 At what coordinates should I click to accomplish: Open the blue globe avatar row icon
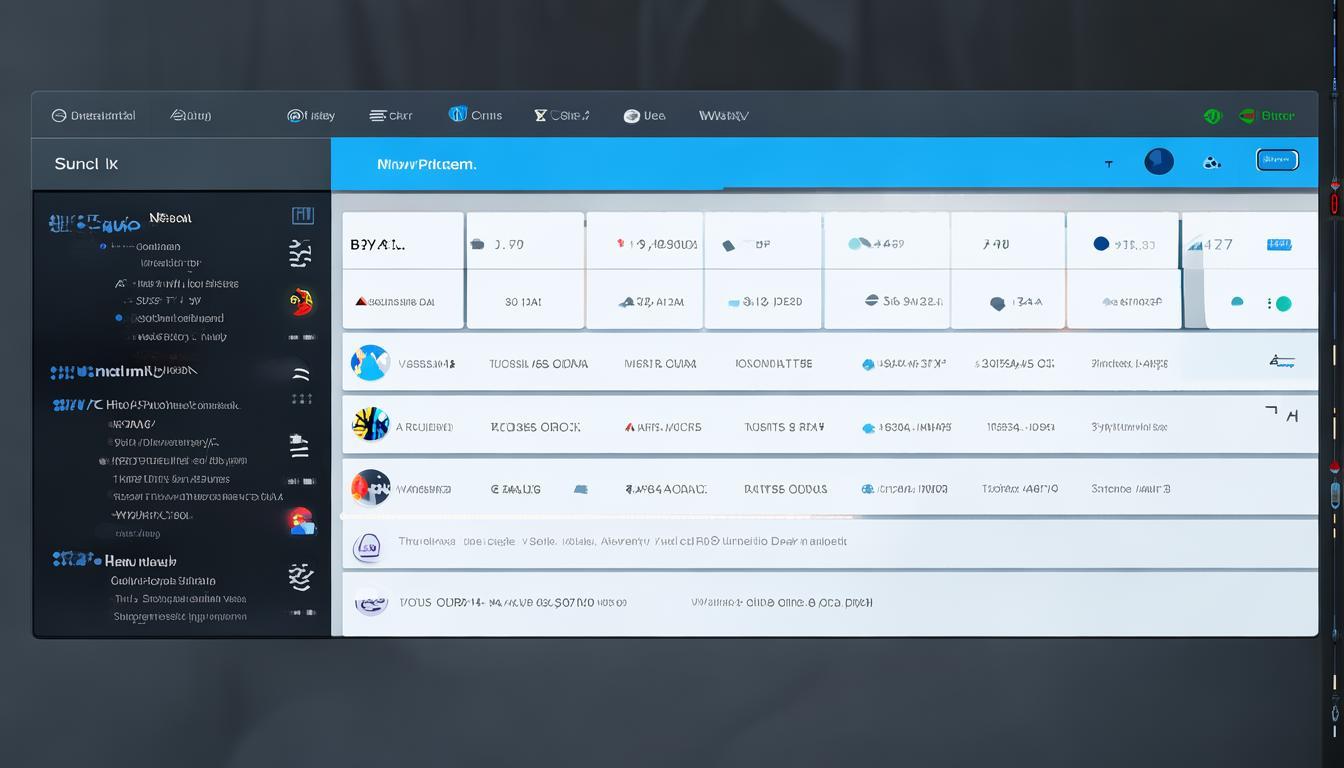[369, 363]
